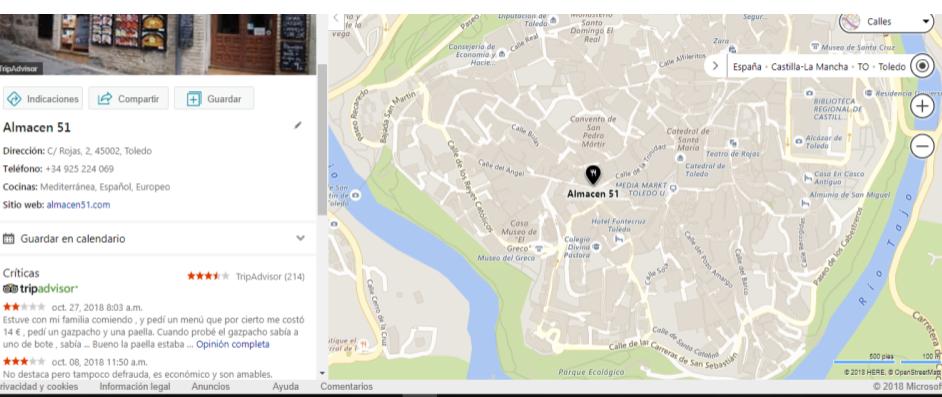
Task: Click the Convento de San Pedro Mártir label
Action: click(593, 132)
